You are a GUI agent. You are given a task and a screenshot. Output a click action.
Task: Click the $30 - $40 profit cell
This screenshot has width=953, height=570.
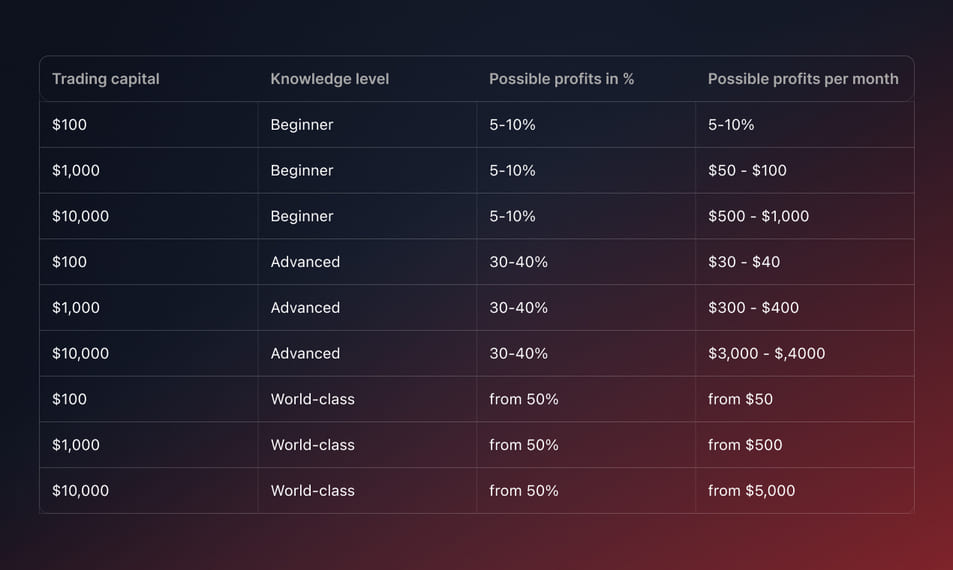744,262
